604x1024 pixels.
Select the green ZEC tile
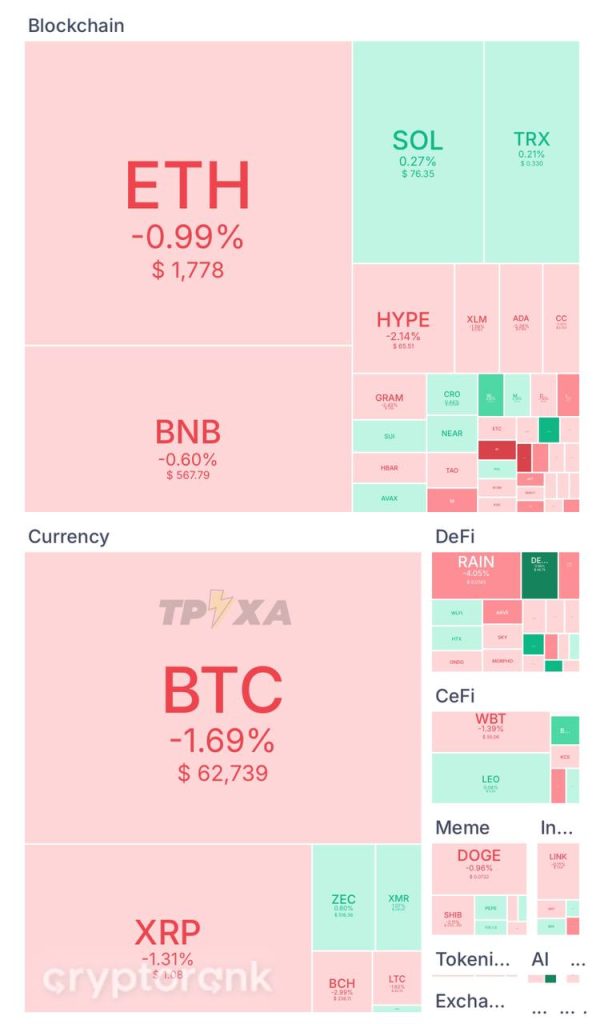[343, 897]
